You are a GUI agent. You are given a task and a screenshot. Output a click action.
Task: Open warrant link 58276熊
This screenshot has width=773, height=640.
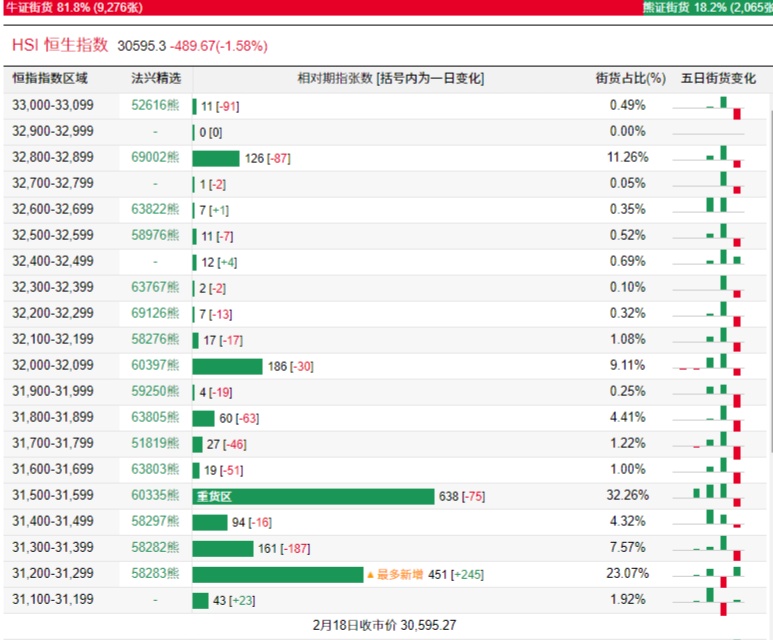155,339
